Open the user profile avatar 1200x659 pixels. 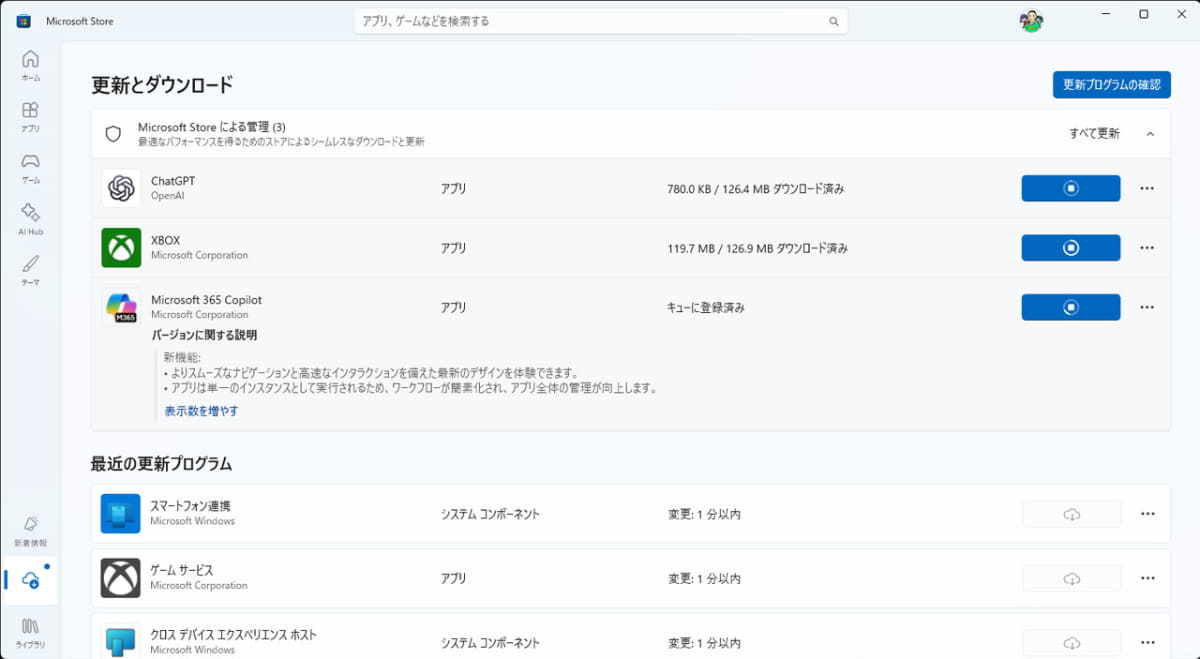point(1032,21)
